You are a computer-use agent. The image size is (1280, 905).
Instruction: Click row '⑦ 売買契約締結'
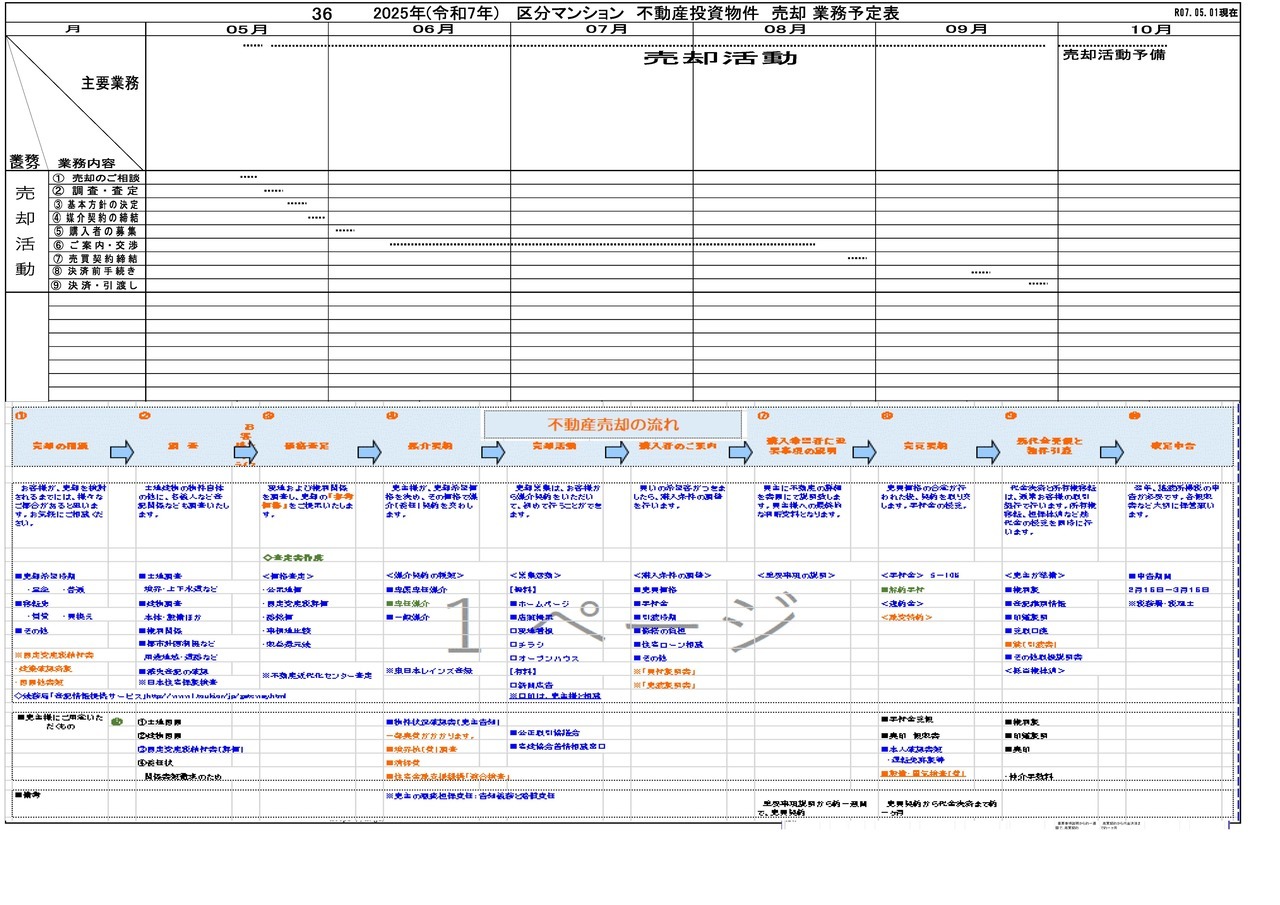tap(97, 258)
